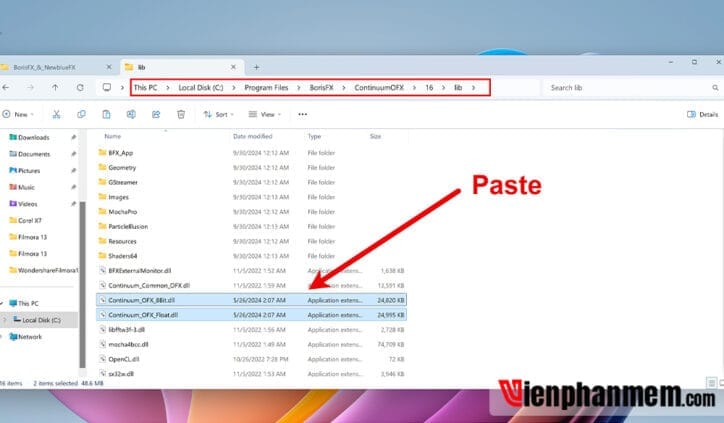Refresh the current folder
The width and height of the screenshot is (724, 423).
click(80, 87)
